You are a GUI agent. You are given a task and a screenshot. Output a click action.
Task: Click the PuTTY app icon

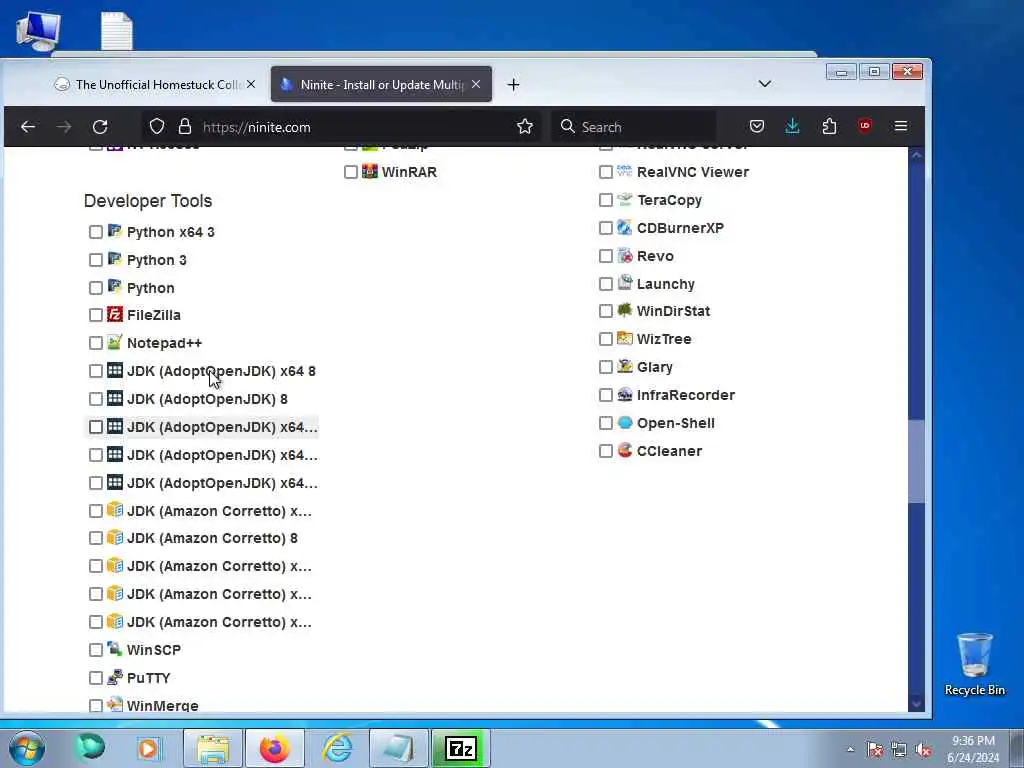(115, 677)
